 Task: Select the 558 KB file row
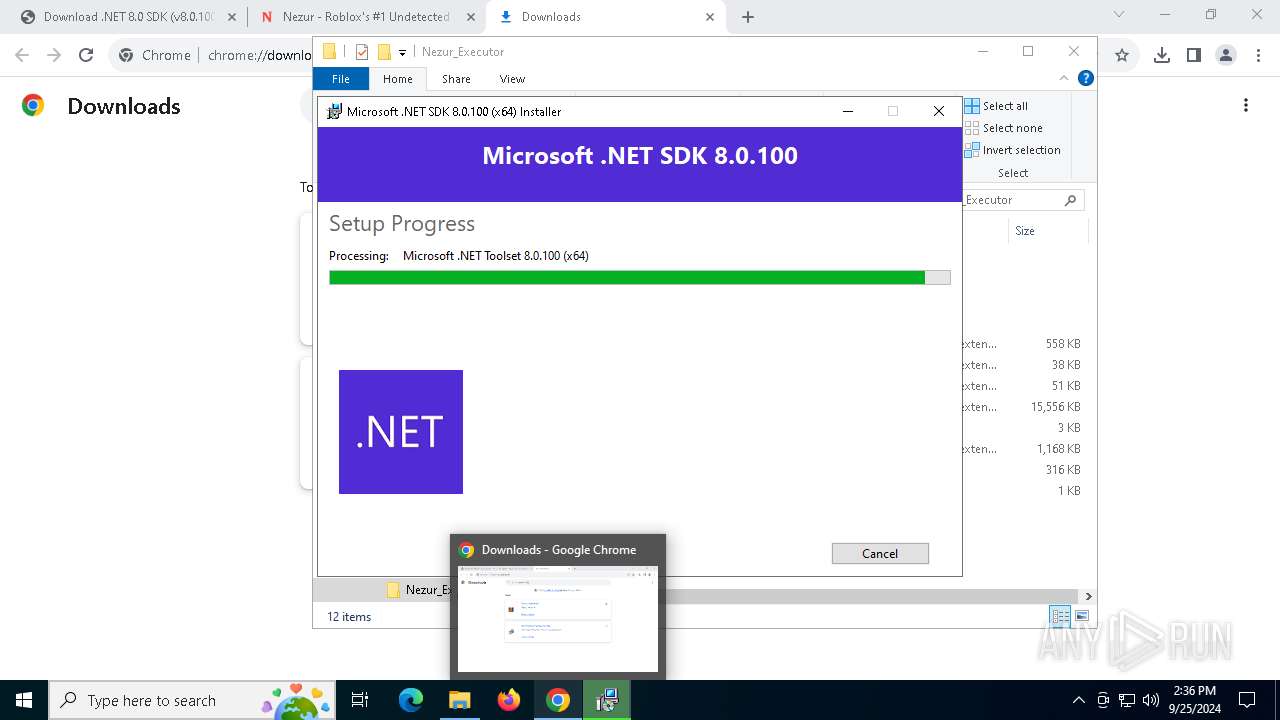1022,344
